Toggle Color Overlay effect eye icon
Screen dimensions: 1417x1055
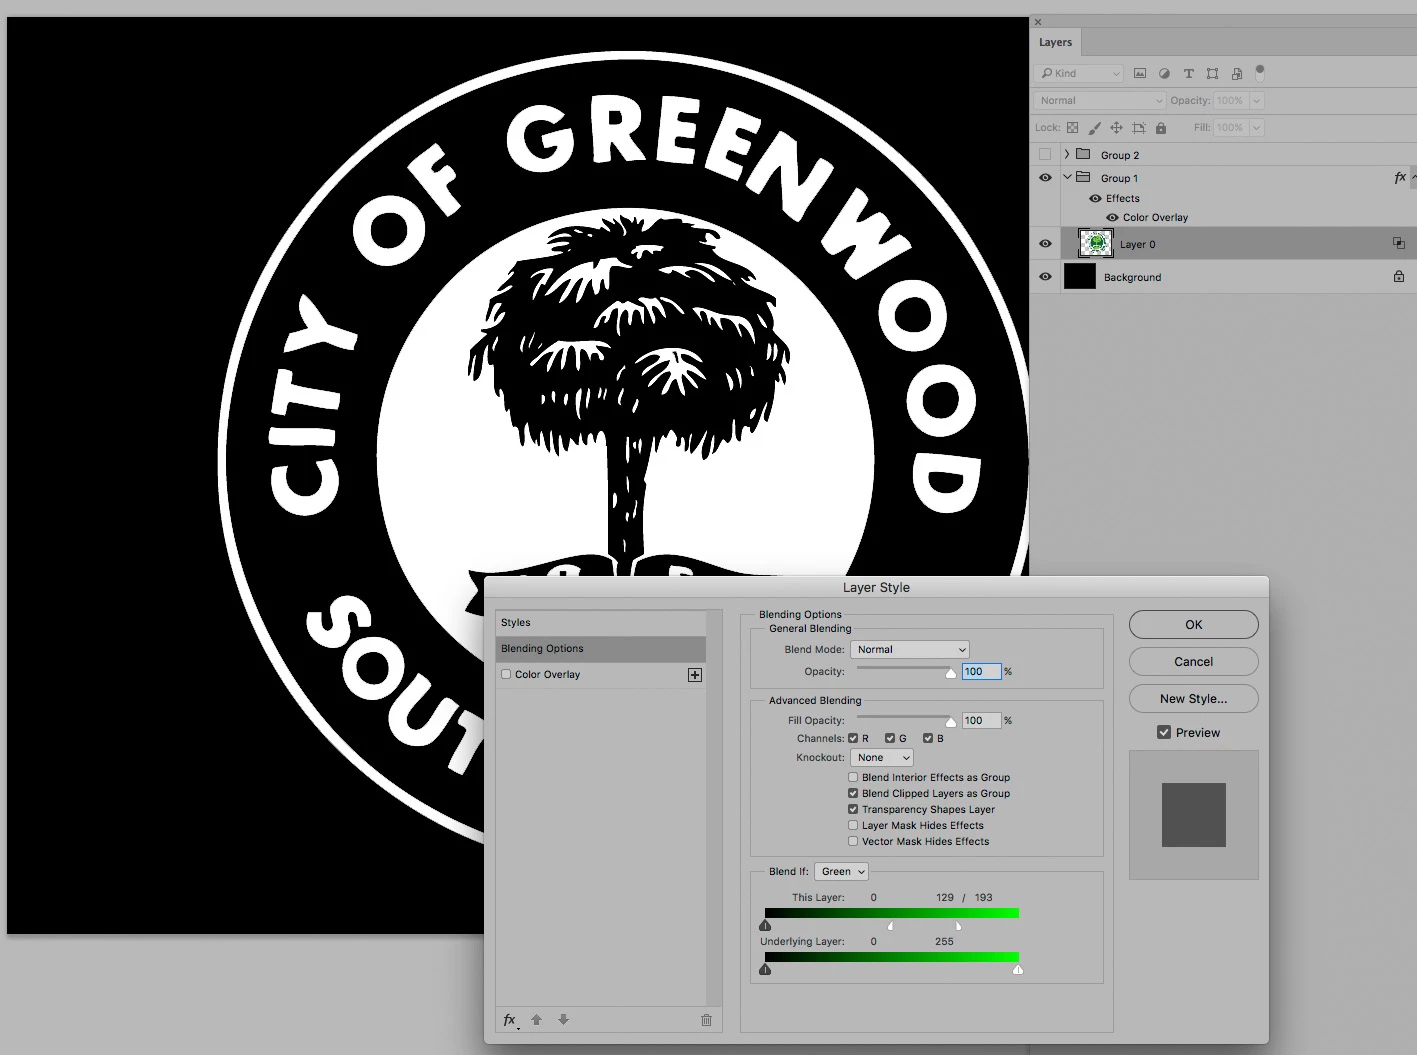click(x=1112, y=217)
